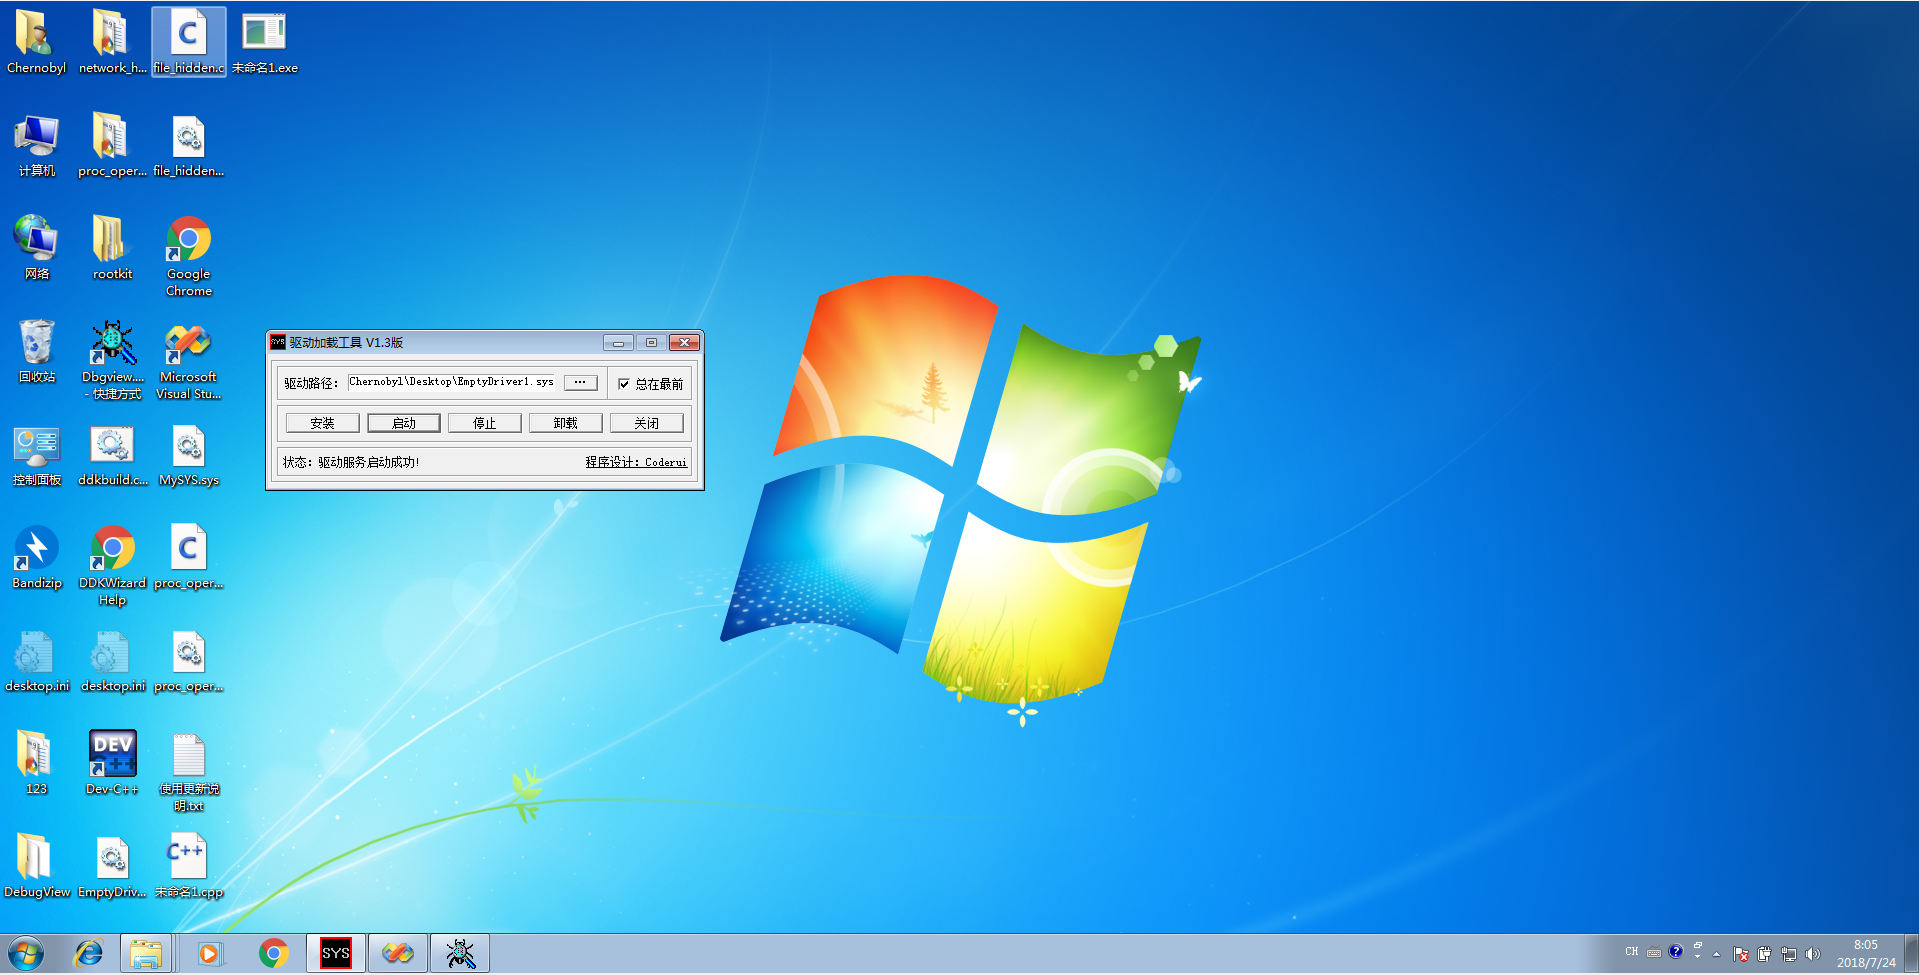Select the EmptyDriv... file icon
Image resolution: width=1919 pixels, height=975 pixels.
pos(112,866)
